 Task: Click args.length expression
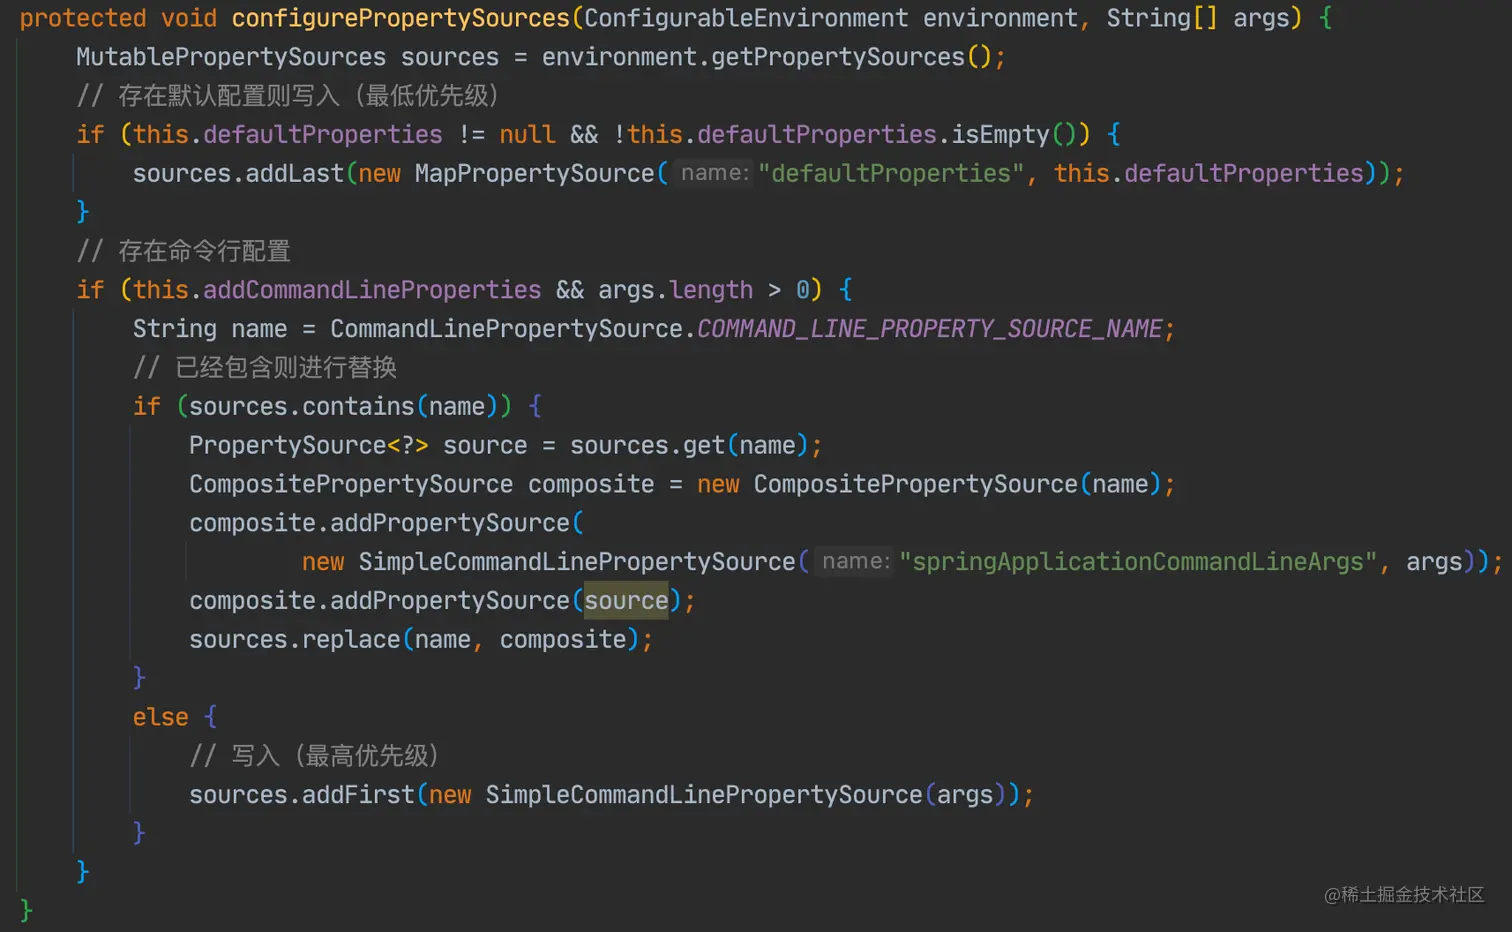coord(675,290)
